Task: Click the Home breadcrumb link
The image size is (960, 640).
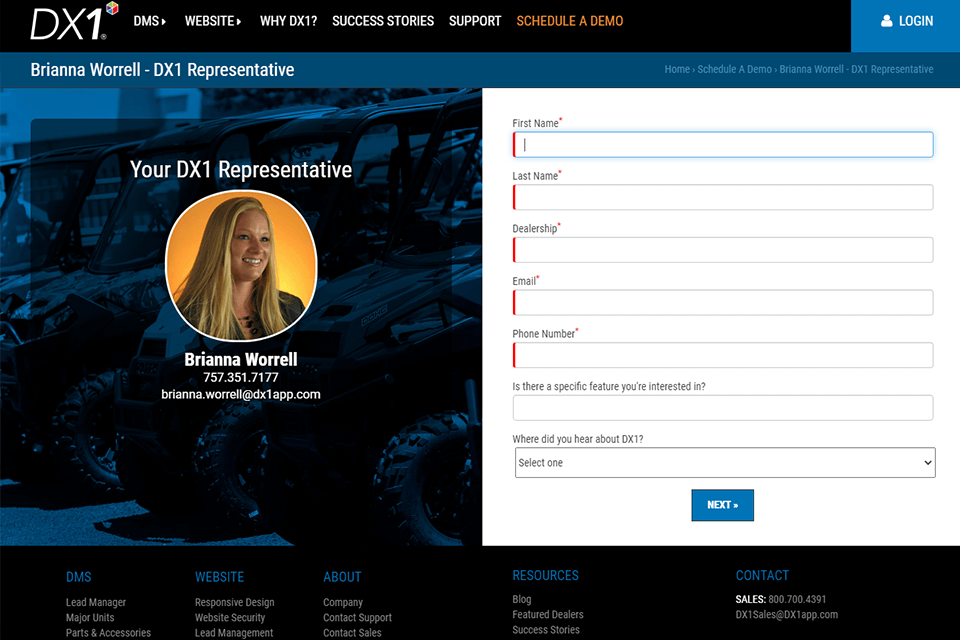Action: tap(677, 69)
